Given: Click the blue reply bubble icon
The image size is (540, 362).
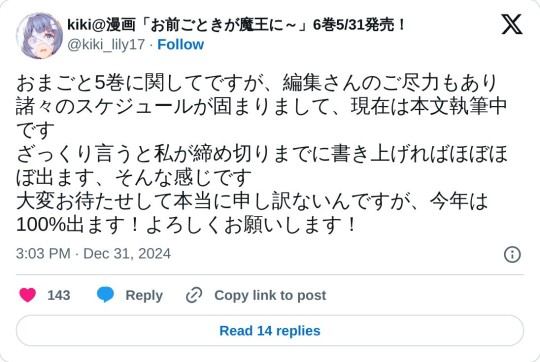Looking at the screenshot, I should pyautogui.click(x=105, y=294).
